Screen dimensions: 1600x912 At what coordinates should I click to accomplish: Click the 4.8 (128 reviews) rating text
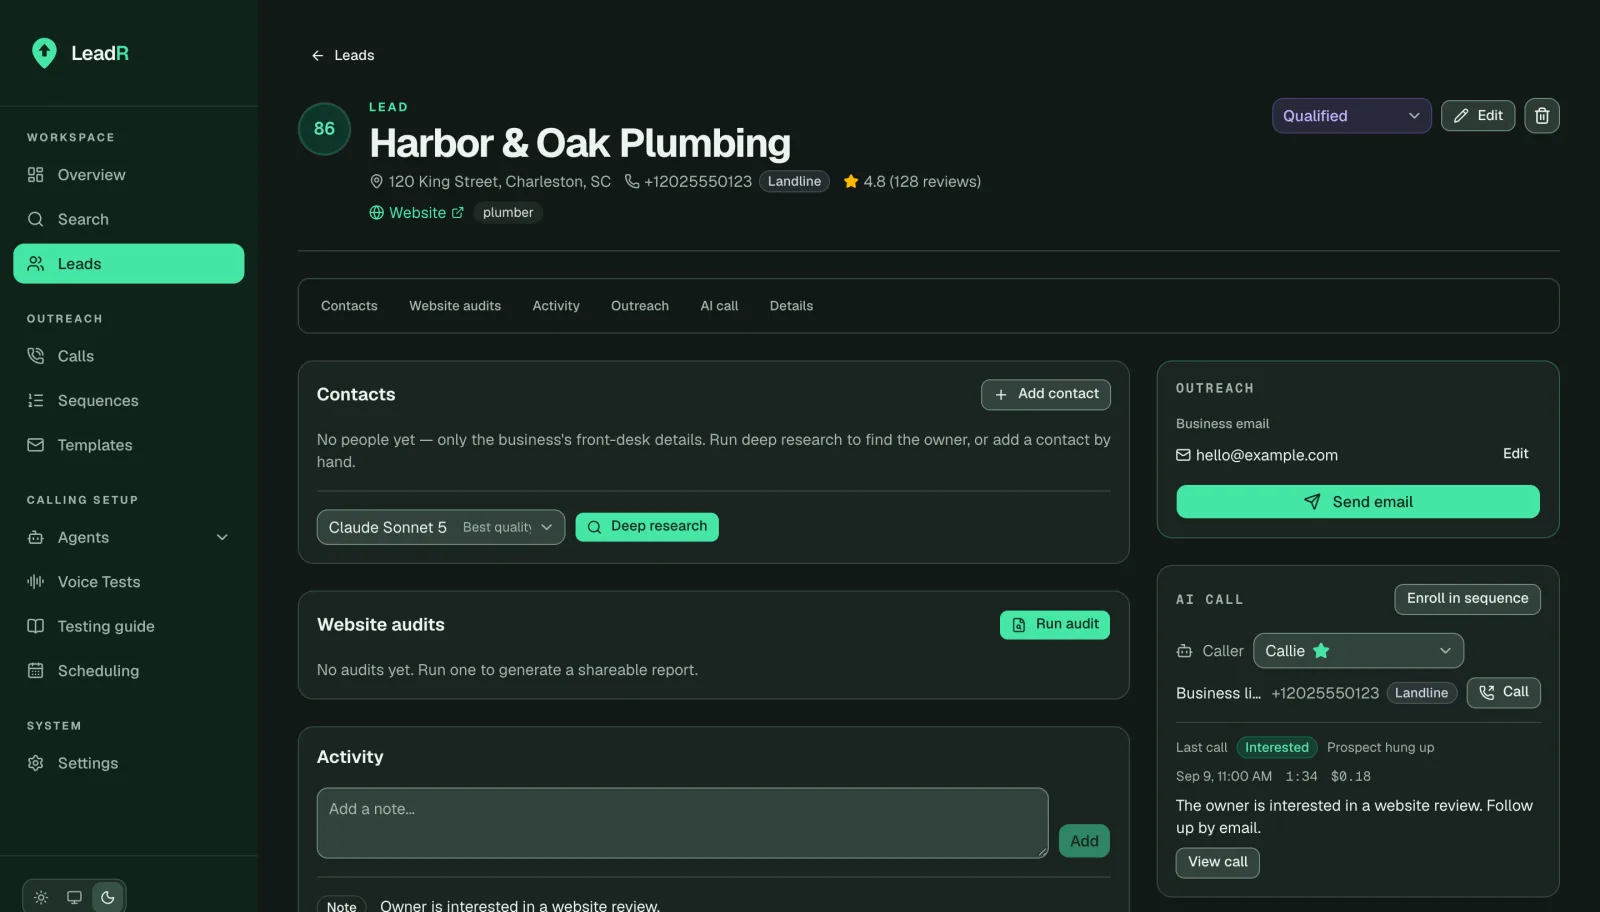[922, 182]
